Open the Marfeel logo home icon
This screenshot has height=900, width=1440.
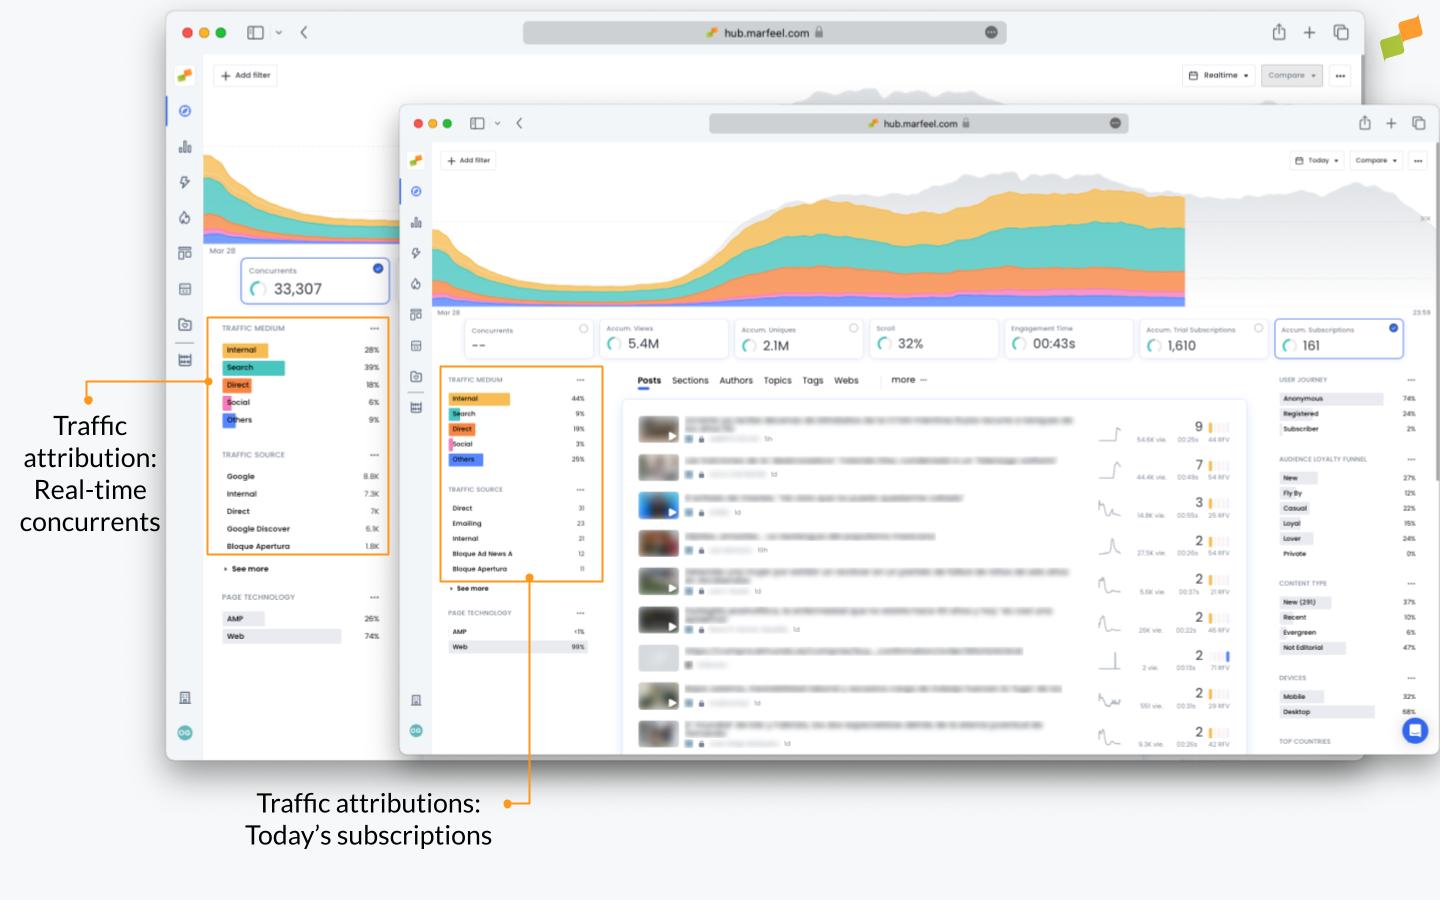(x=416, y=158)
